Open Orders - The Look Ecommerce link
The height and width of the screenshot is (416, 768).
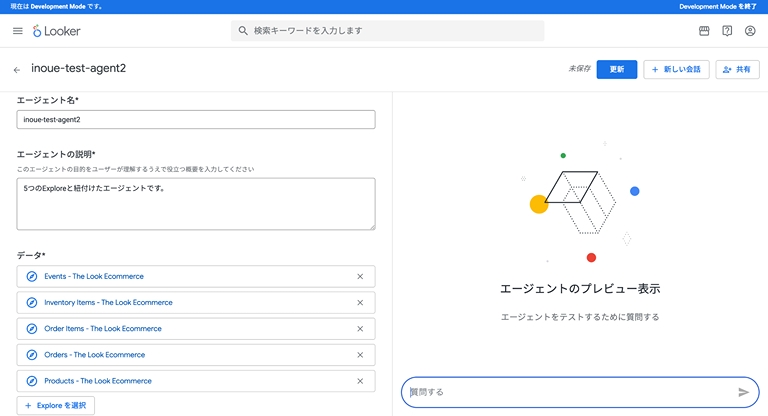[95, 355]
